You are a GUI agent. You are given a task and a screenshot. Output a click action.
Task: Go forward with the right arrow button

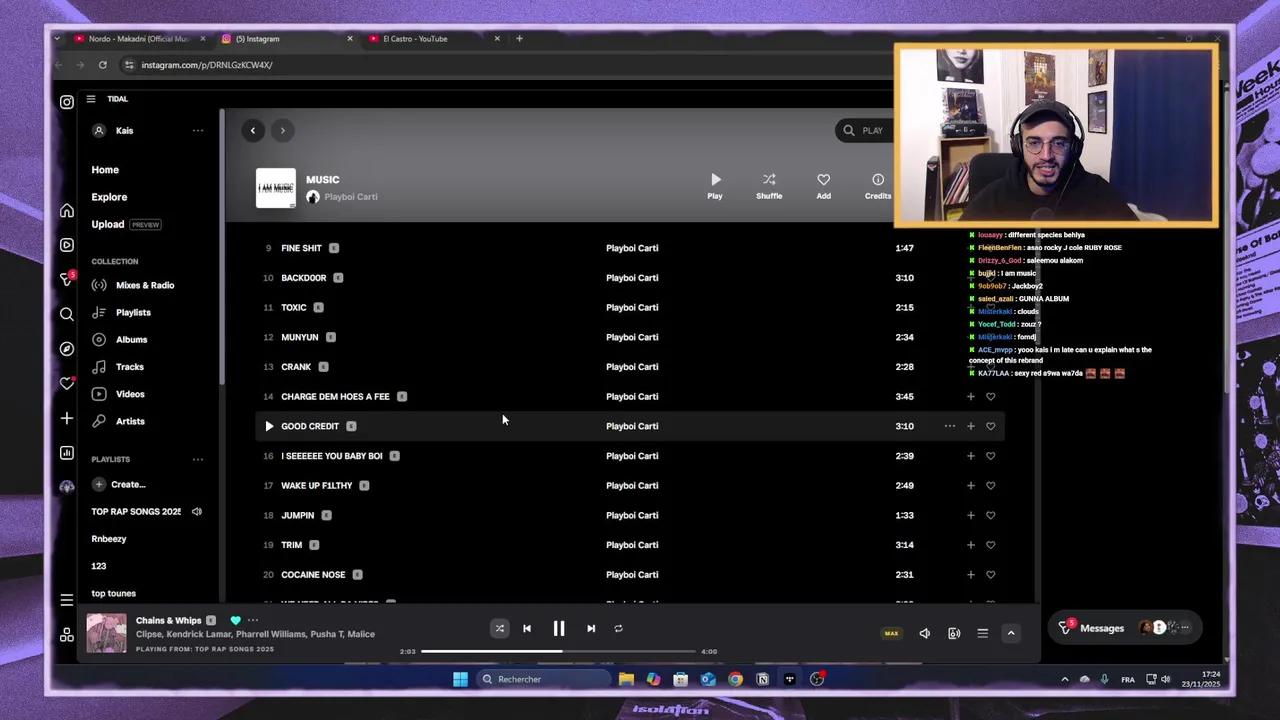click(282, 130)
